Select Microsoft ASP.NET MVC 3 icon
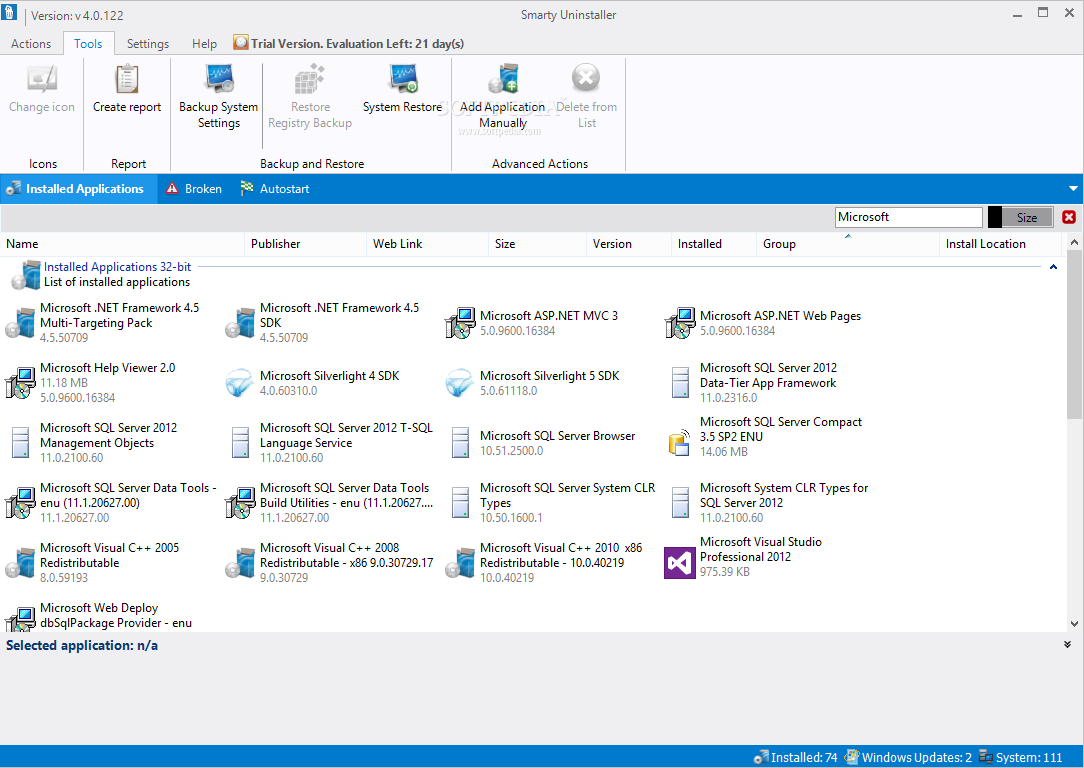 [460, 323]
